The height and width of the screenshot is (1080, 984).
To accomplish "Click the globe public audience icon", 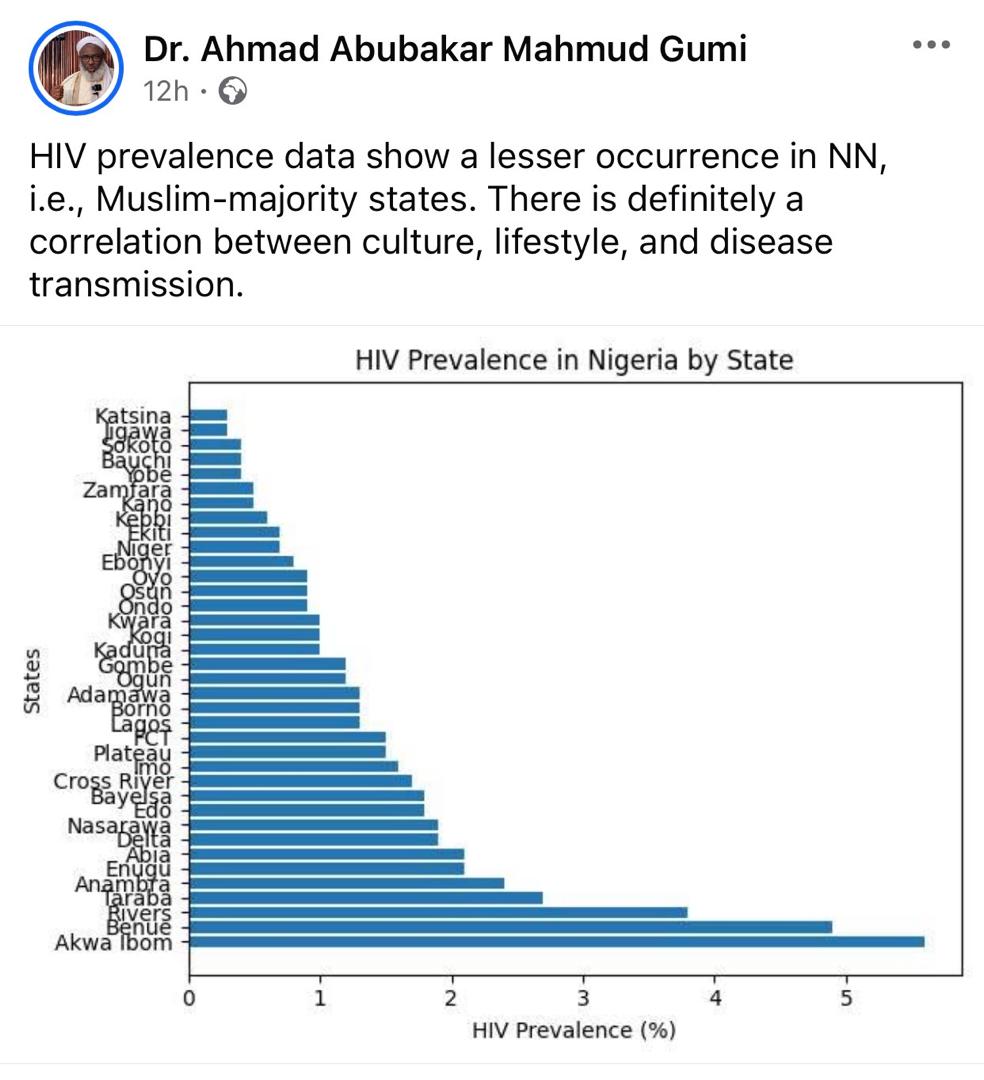I will 232,92.
